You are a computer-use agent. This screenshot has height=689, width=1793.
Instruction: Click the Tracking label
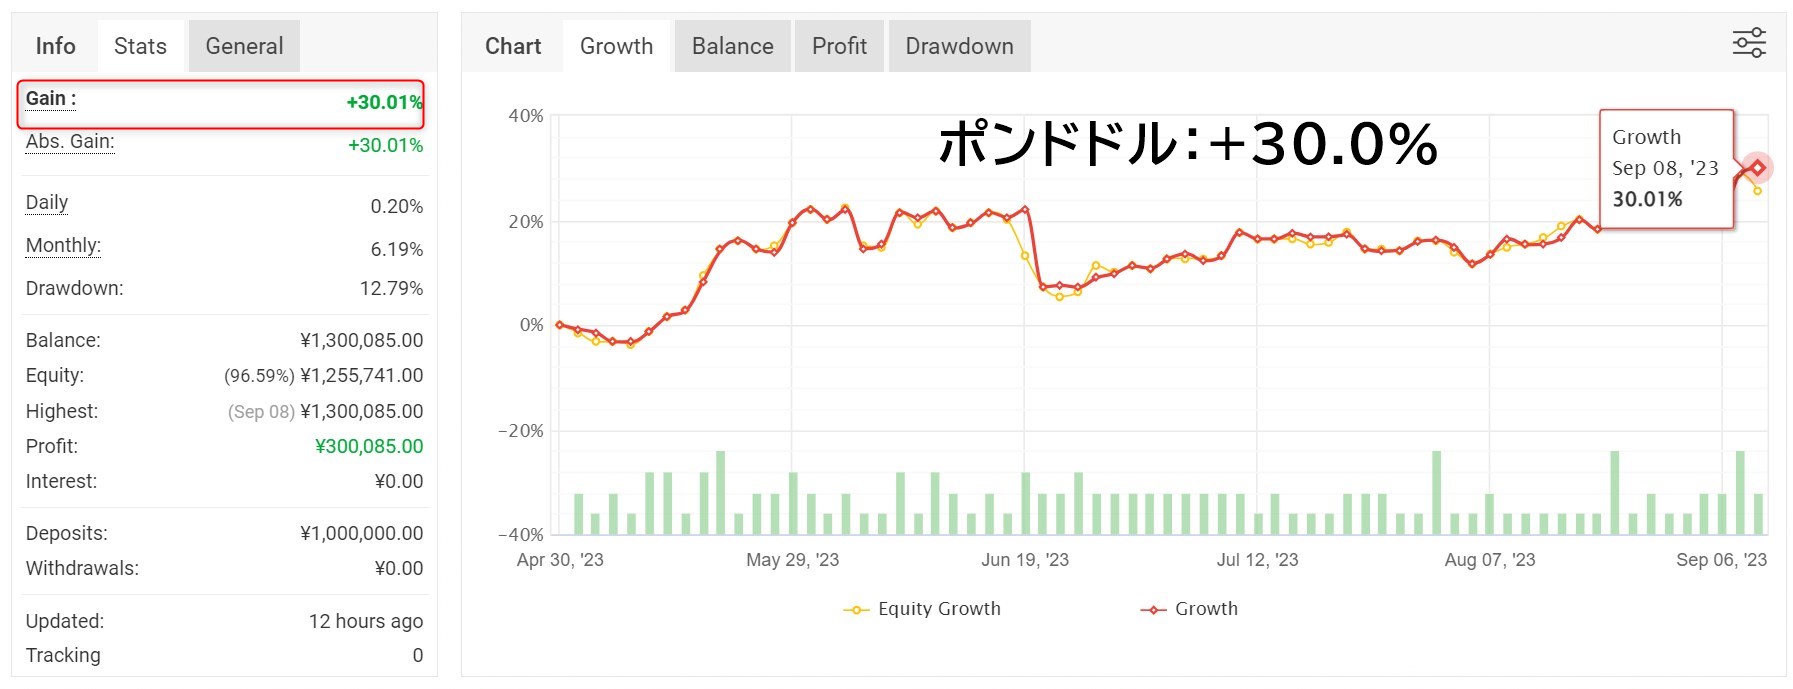click(63, 655)
